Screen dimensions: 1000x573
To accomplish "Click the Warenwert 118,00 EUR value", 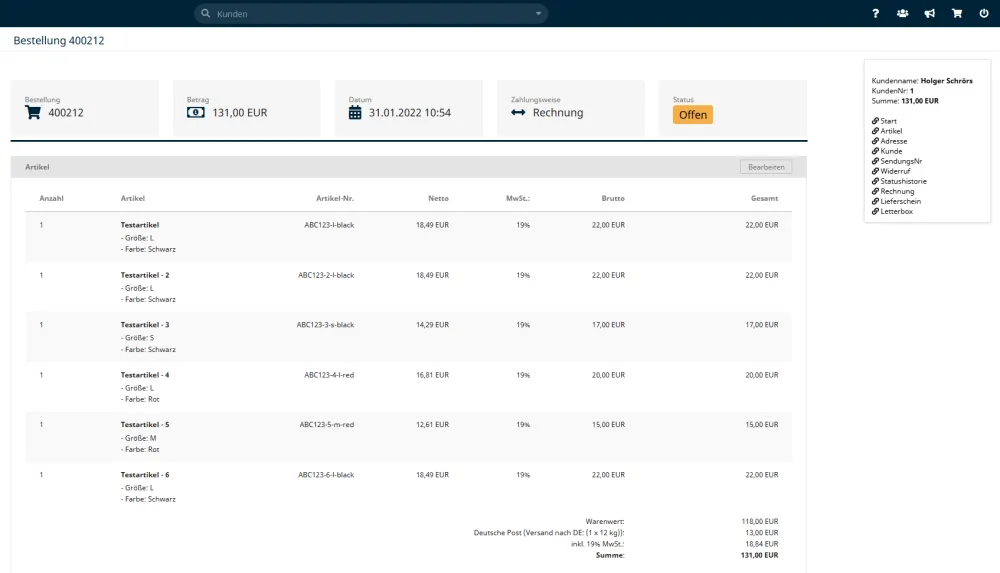I will [x=760, y=521].
